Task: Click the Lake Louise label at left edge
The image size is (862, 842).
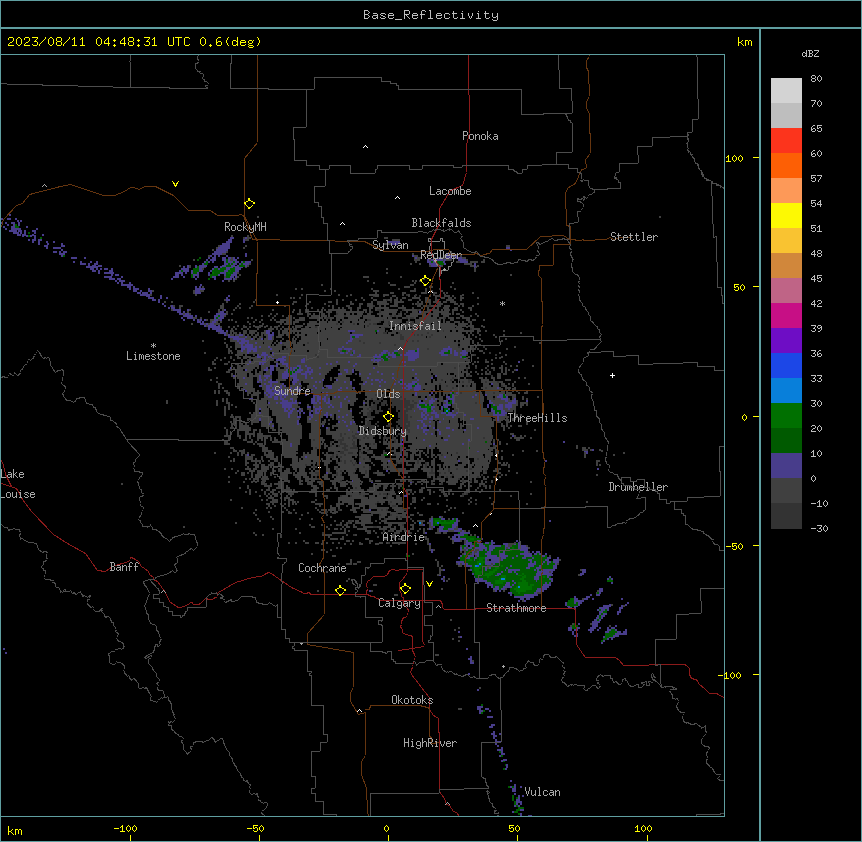Action: pyautogui.click(x=18, y=484)
